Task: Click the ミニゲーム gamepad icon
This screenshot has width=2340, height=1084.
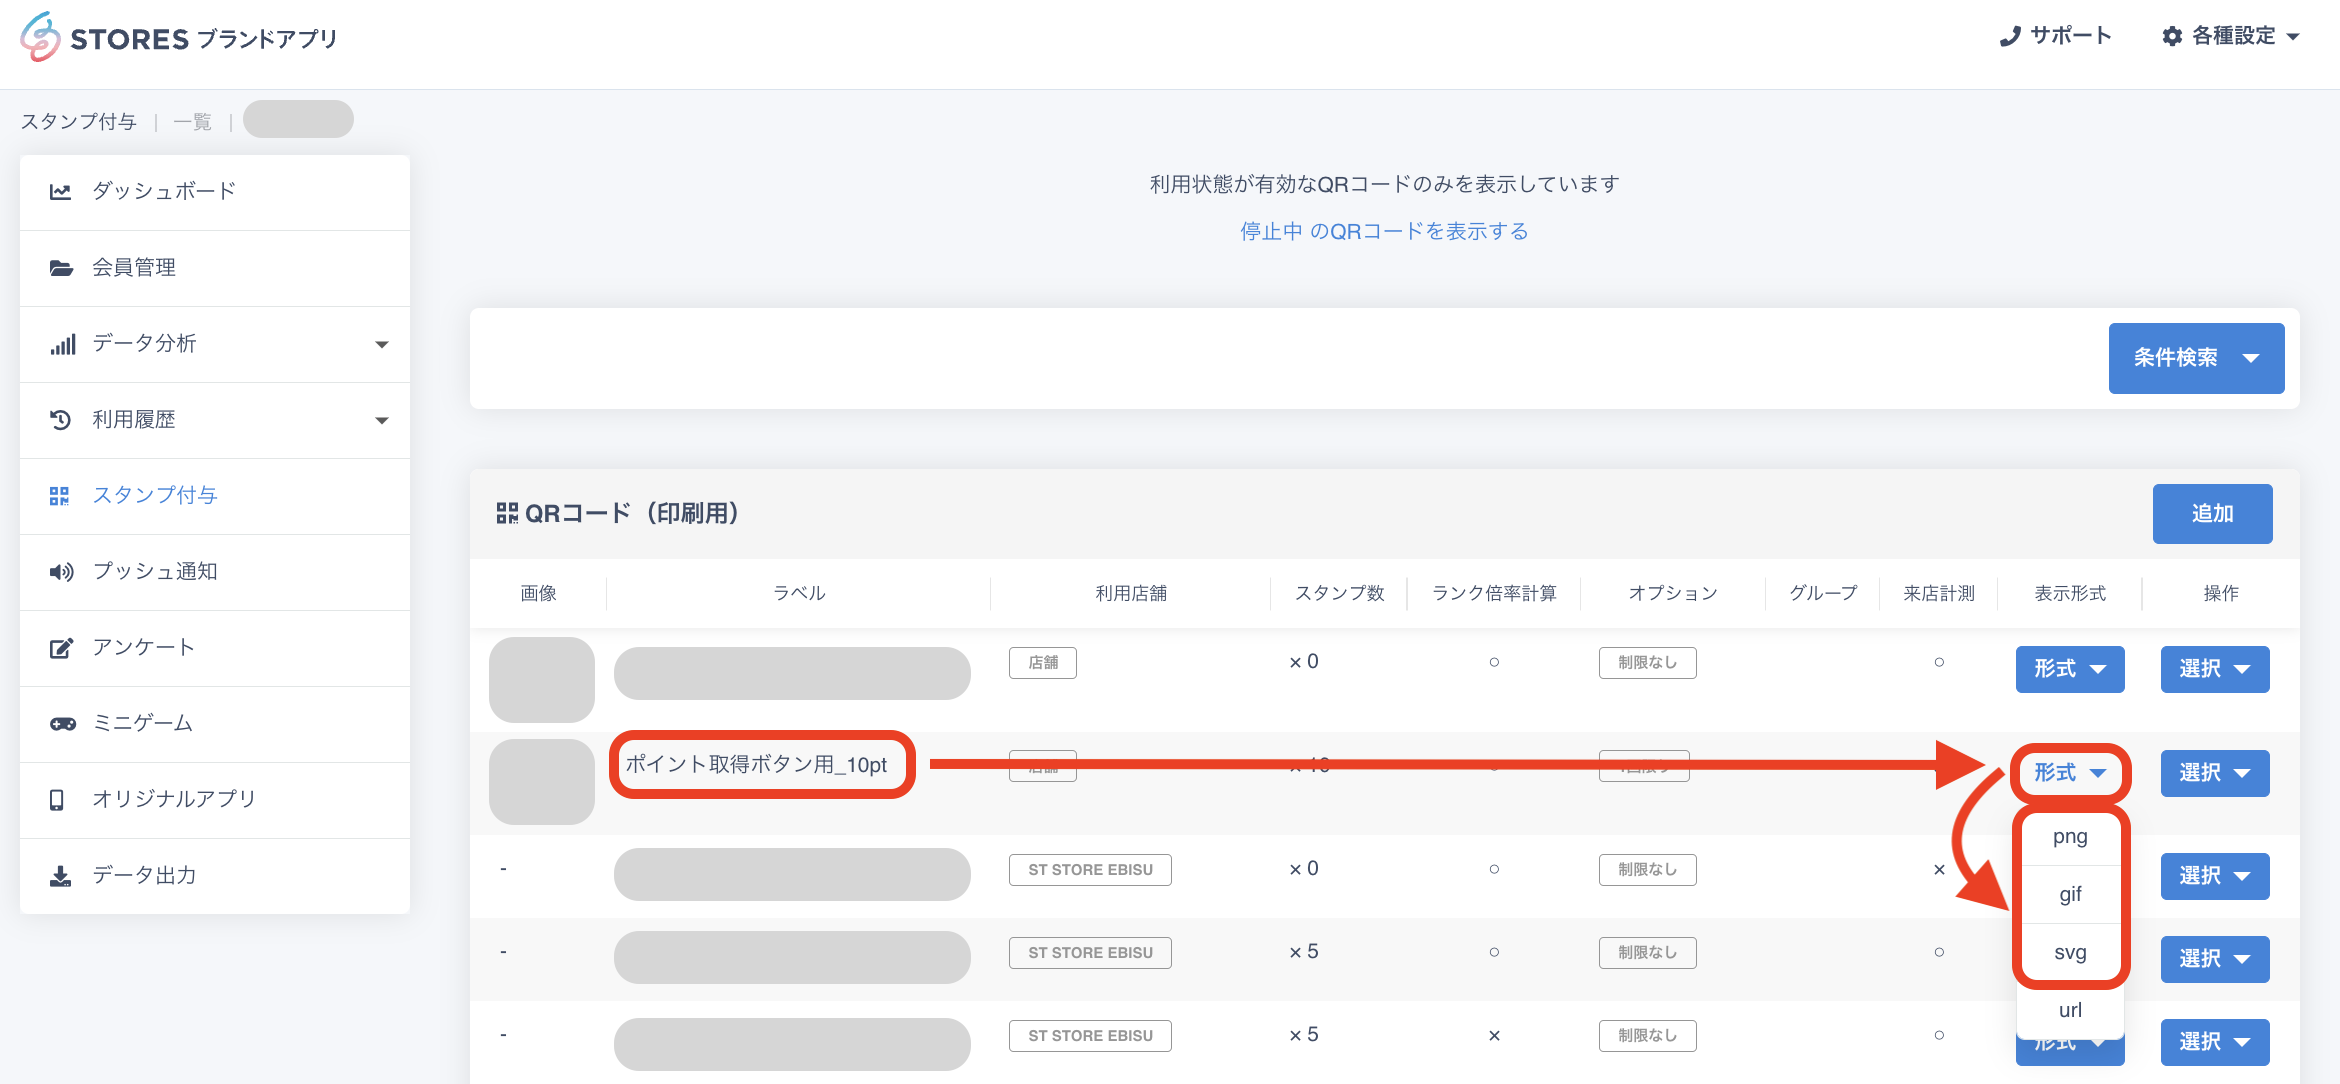Action: 62,724
